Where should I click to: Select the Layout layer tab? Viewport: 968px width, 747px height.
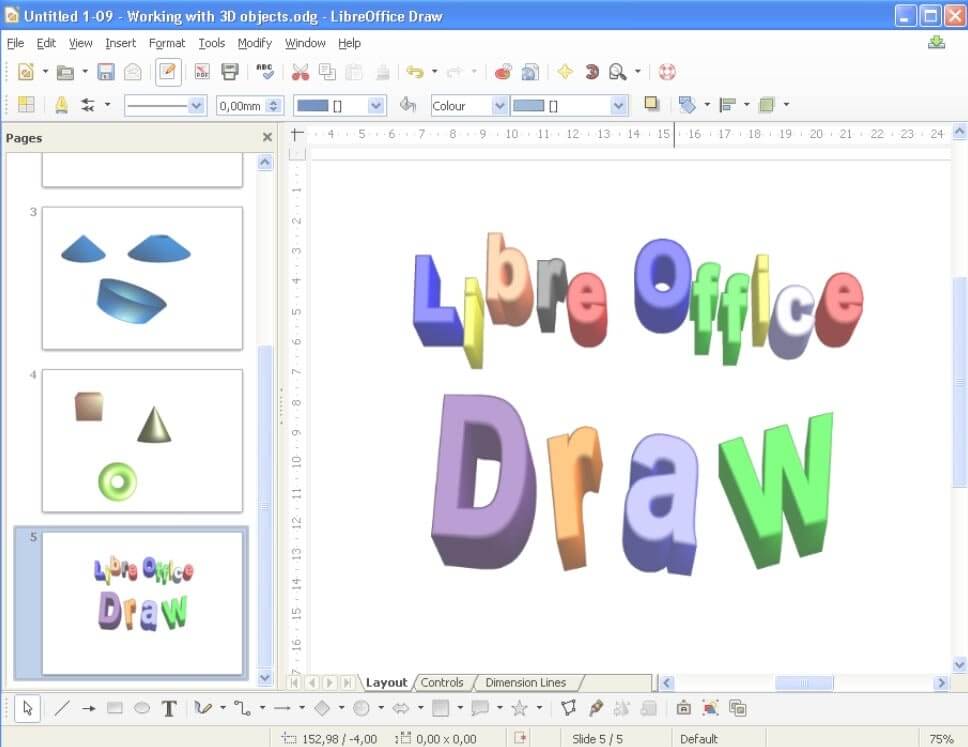386,683
